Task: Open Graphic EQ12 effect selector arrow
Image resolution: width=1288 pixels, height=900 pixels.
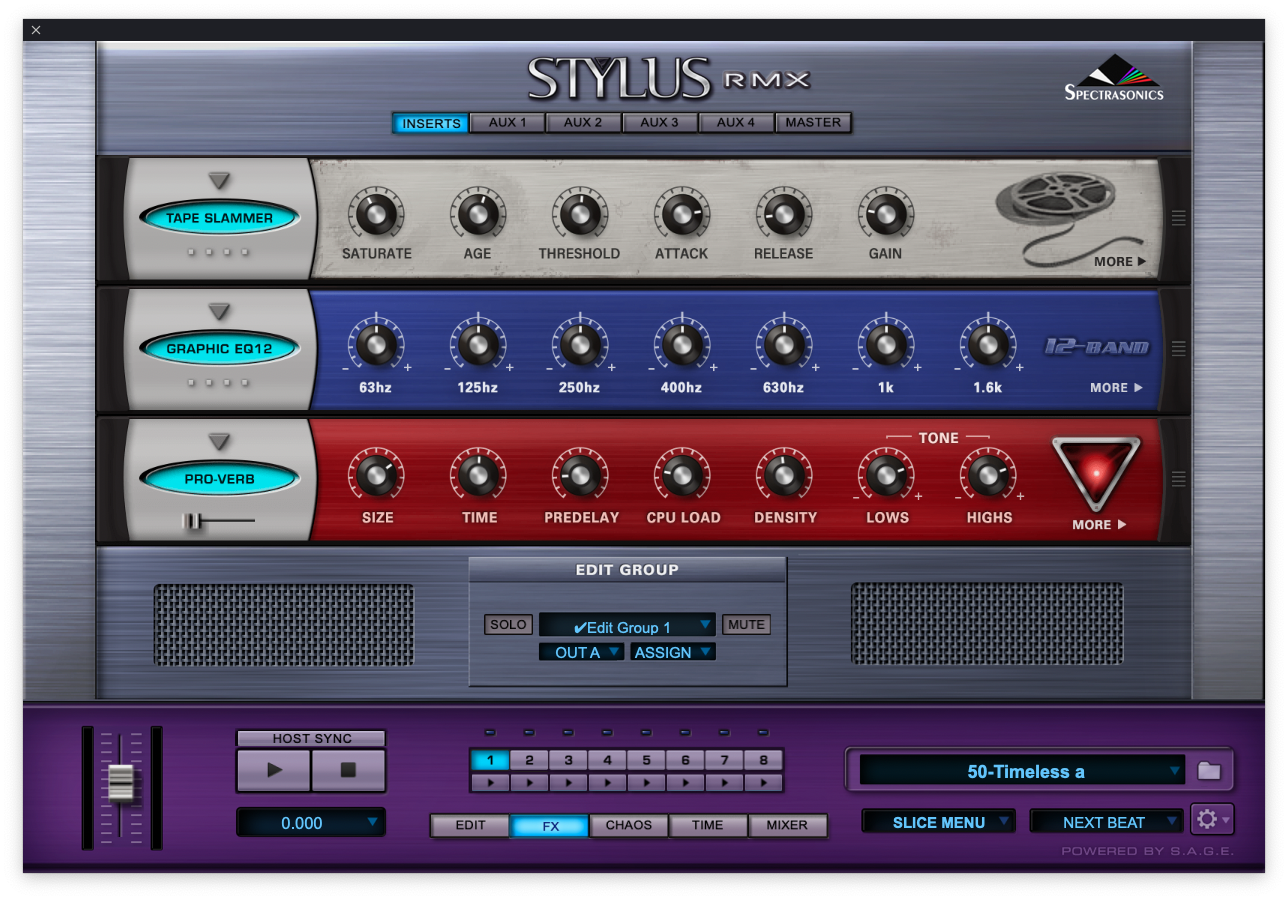Action: [x=219, y=311]
